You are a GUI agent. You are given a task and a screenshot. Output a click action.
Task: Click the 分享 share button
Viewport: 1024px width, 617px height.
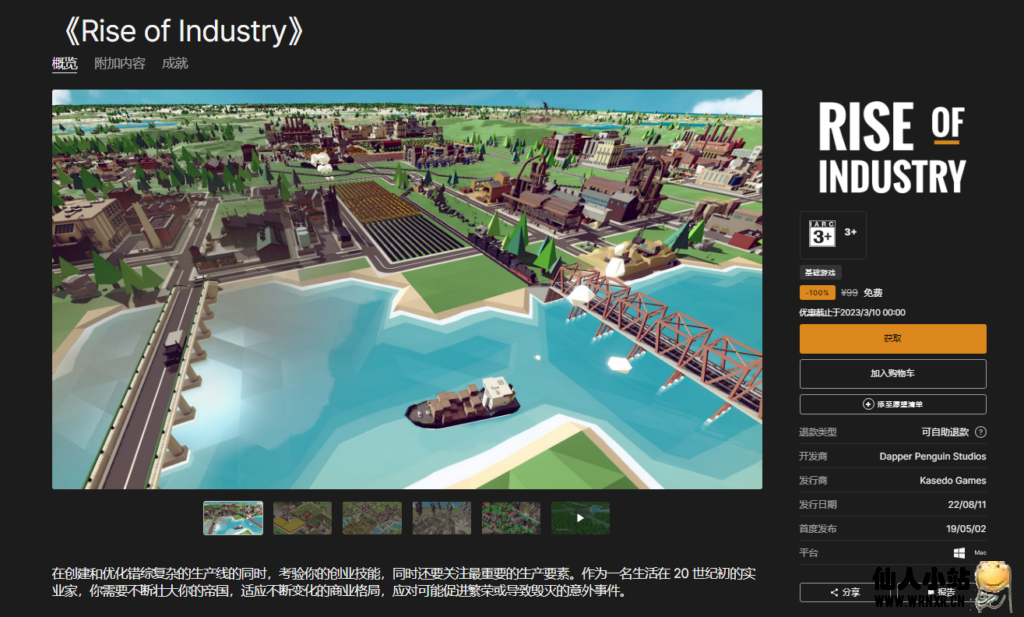(845, 592)
